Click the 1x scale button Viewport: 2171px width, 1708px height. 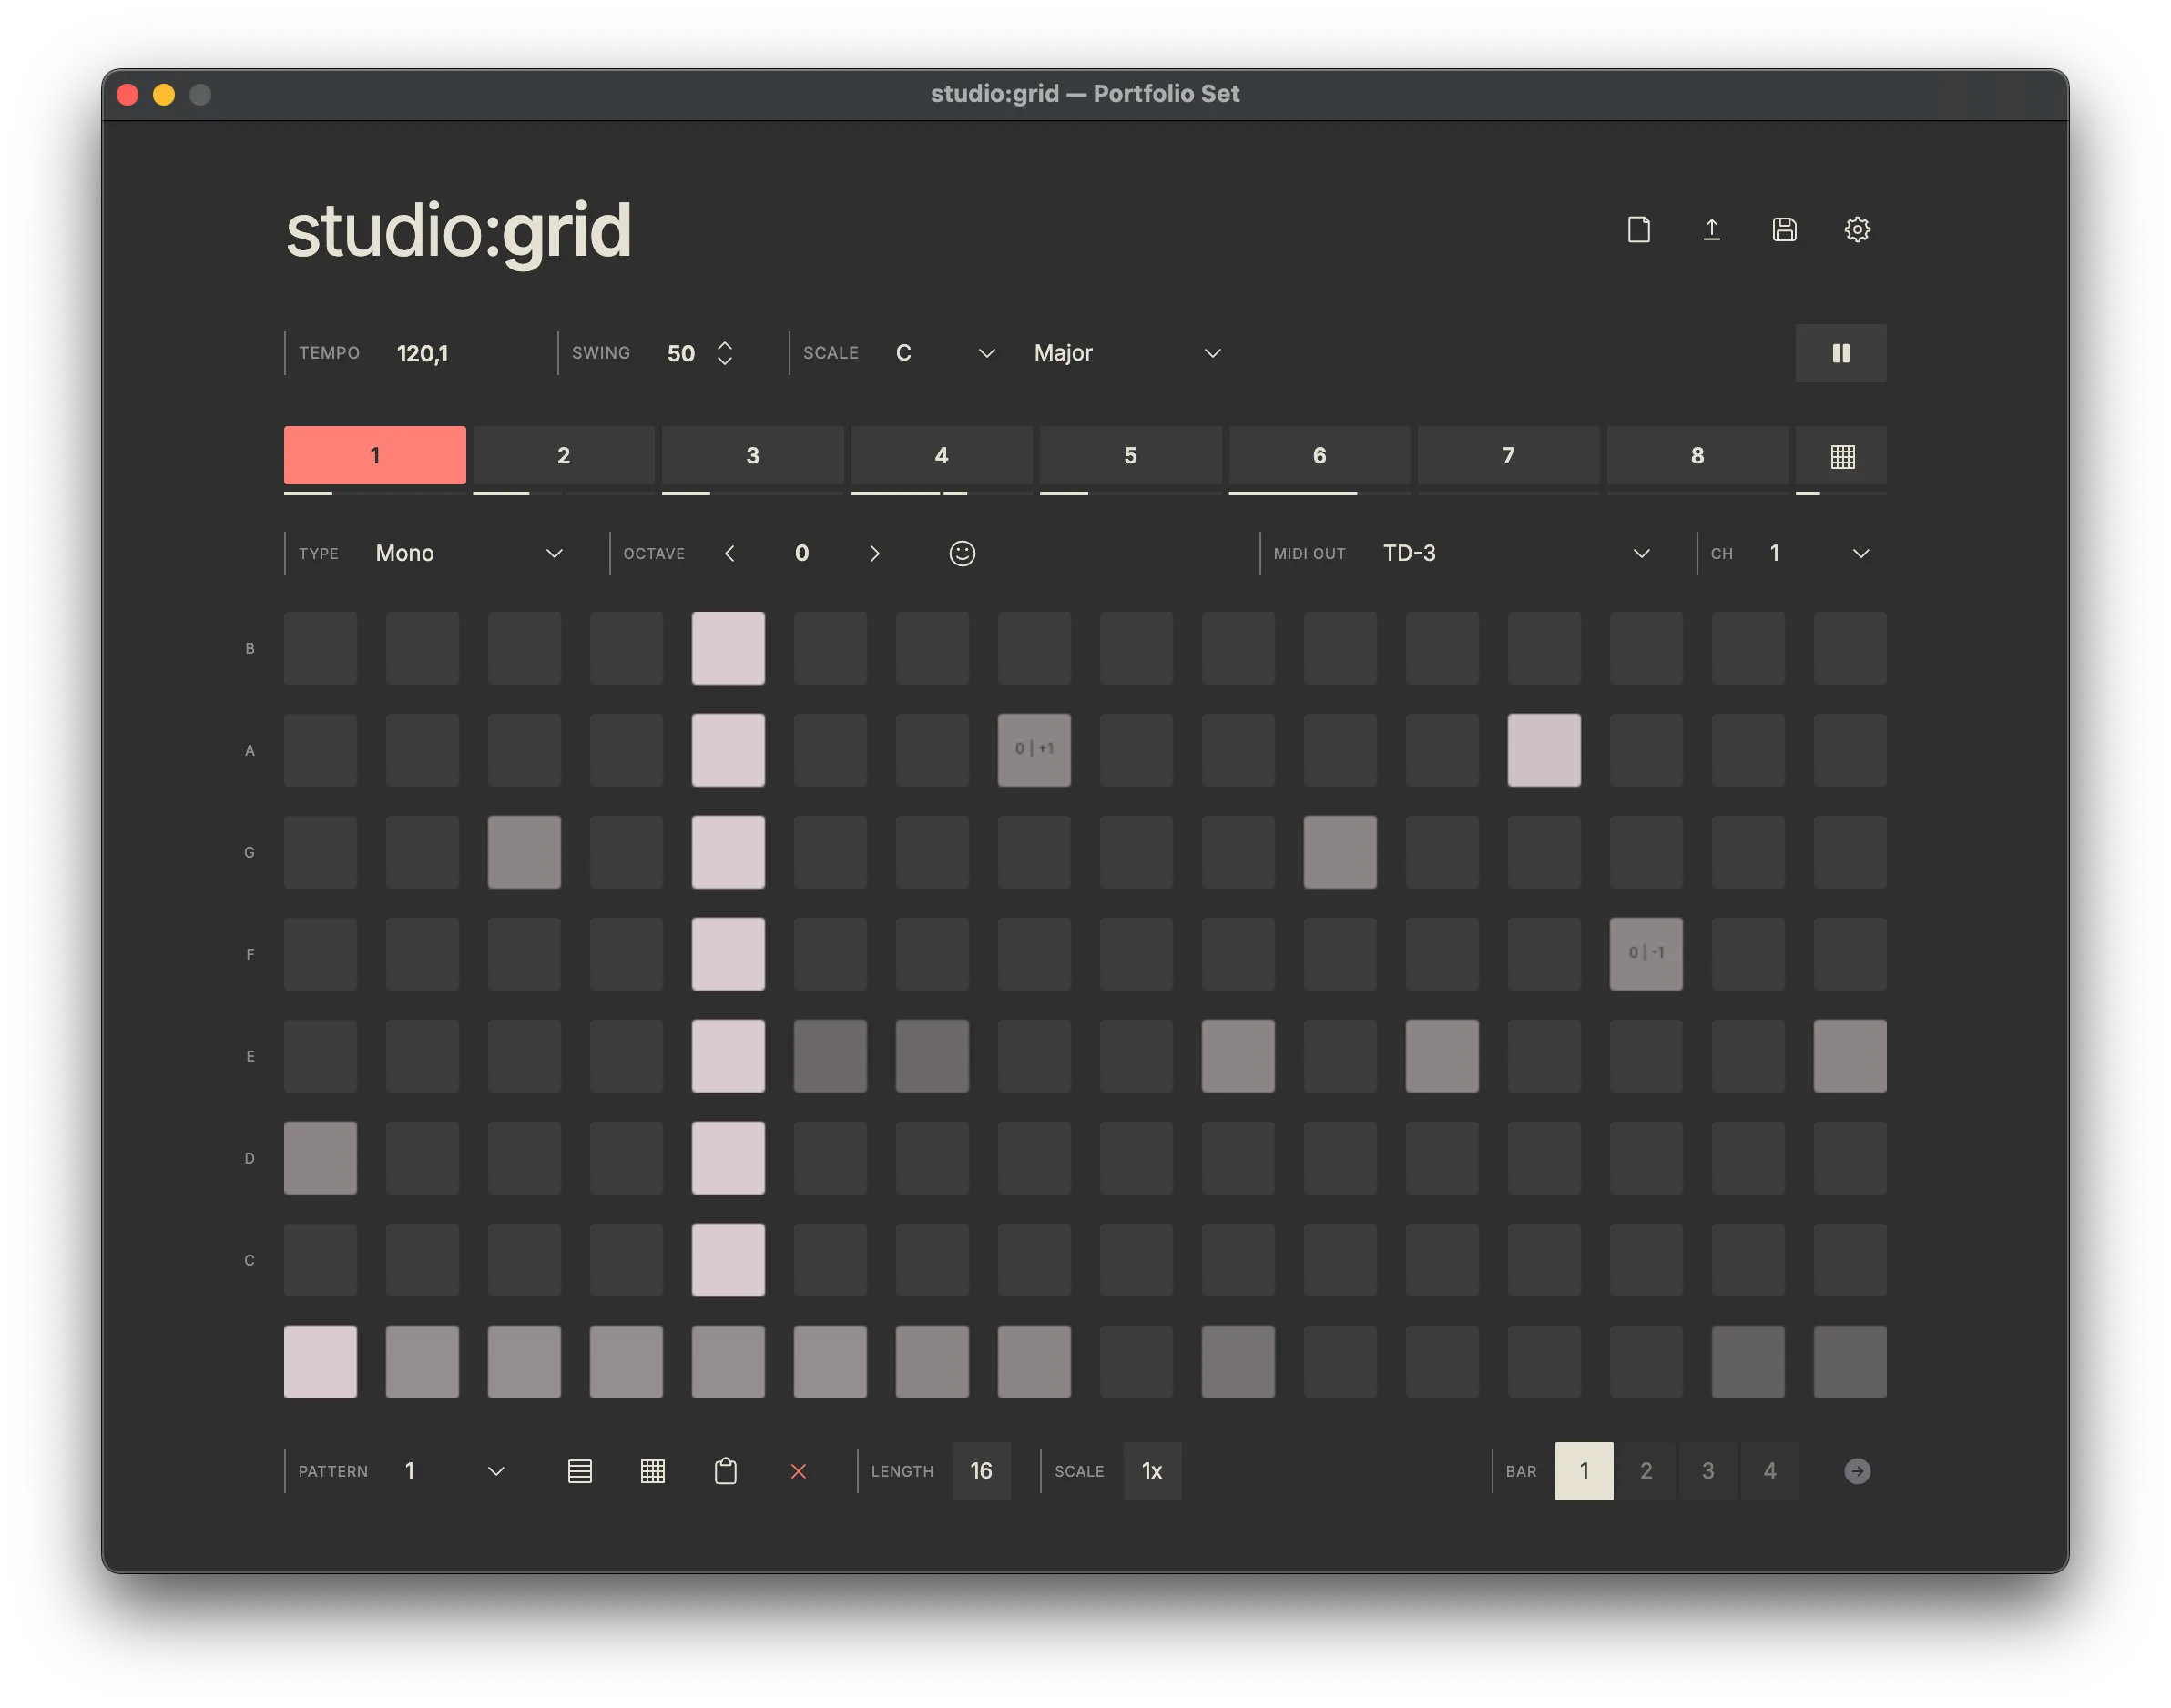(x=1152, y=1471)
